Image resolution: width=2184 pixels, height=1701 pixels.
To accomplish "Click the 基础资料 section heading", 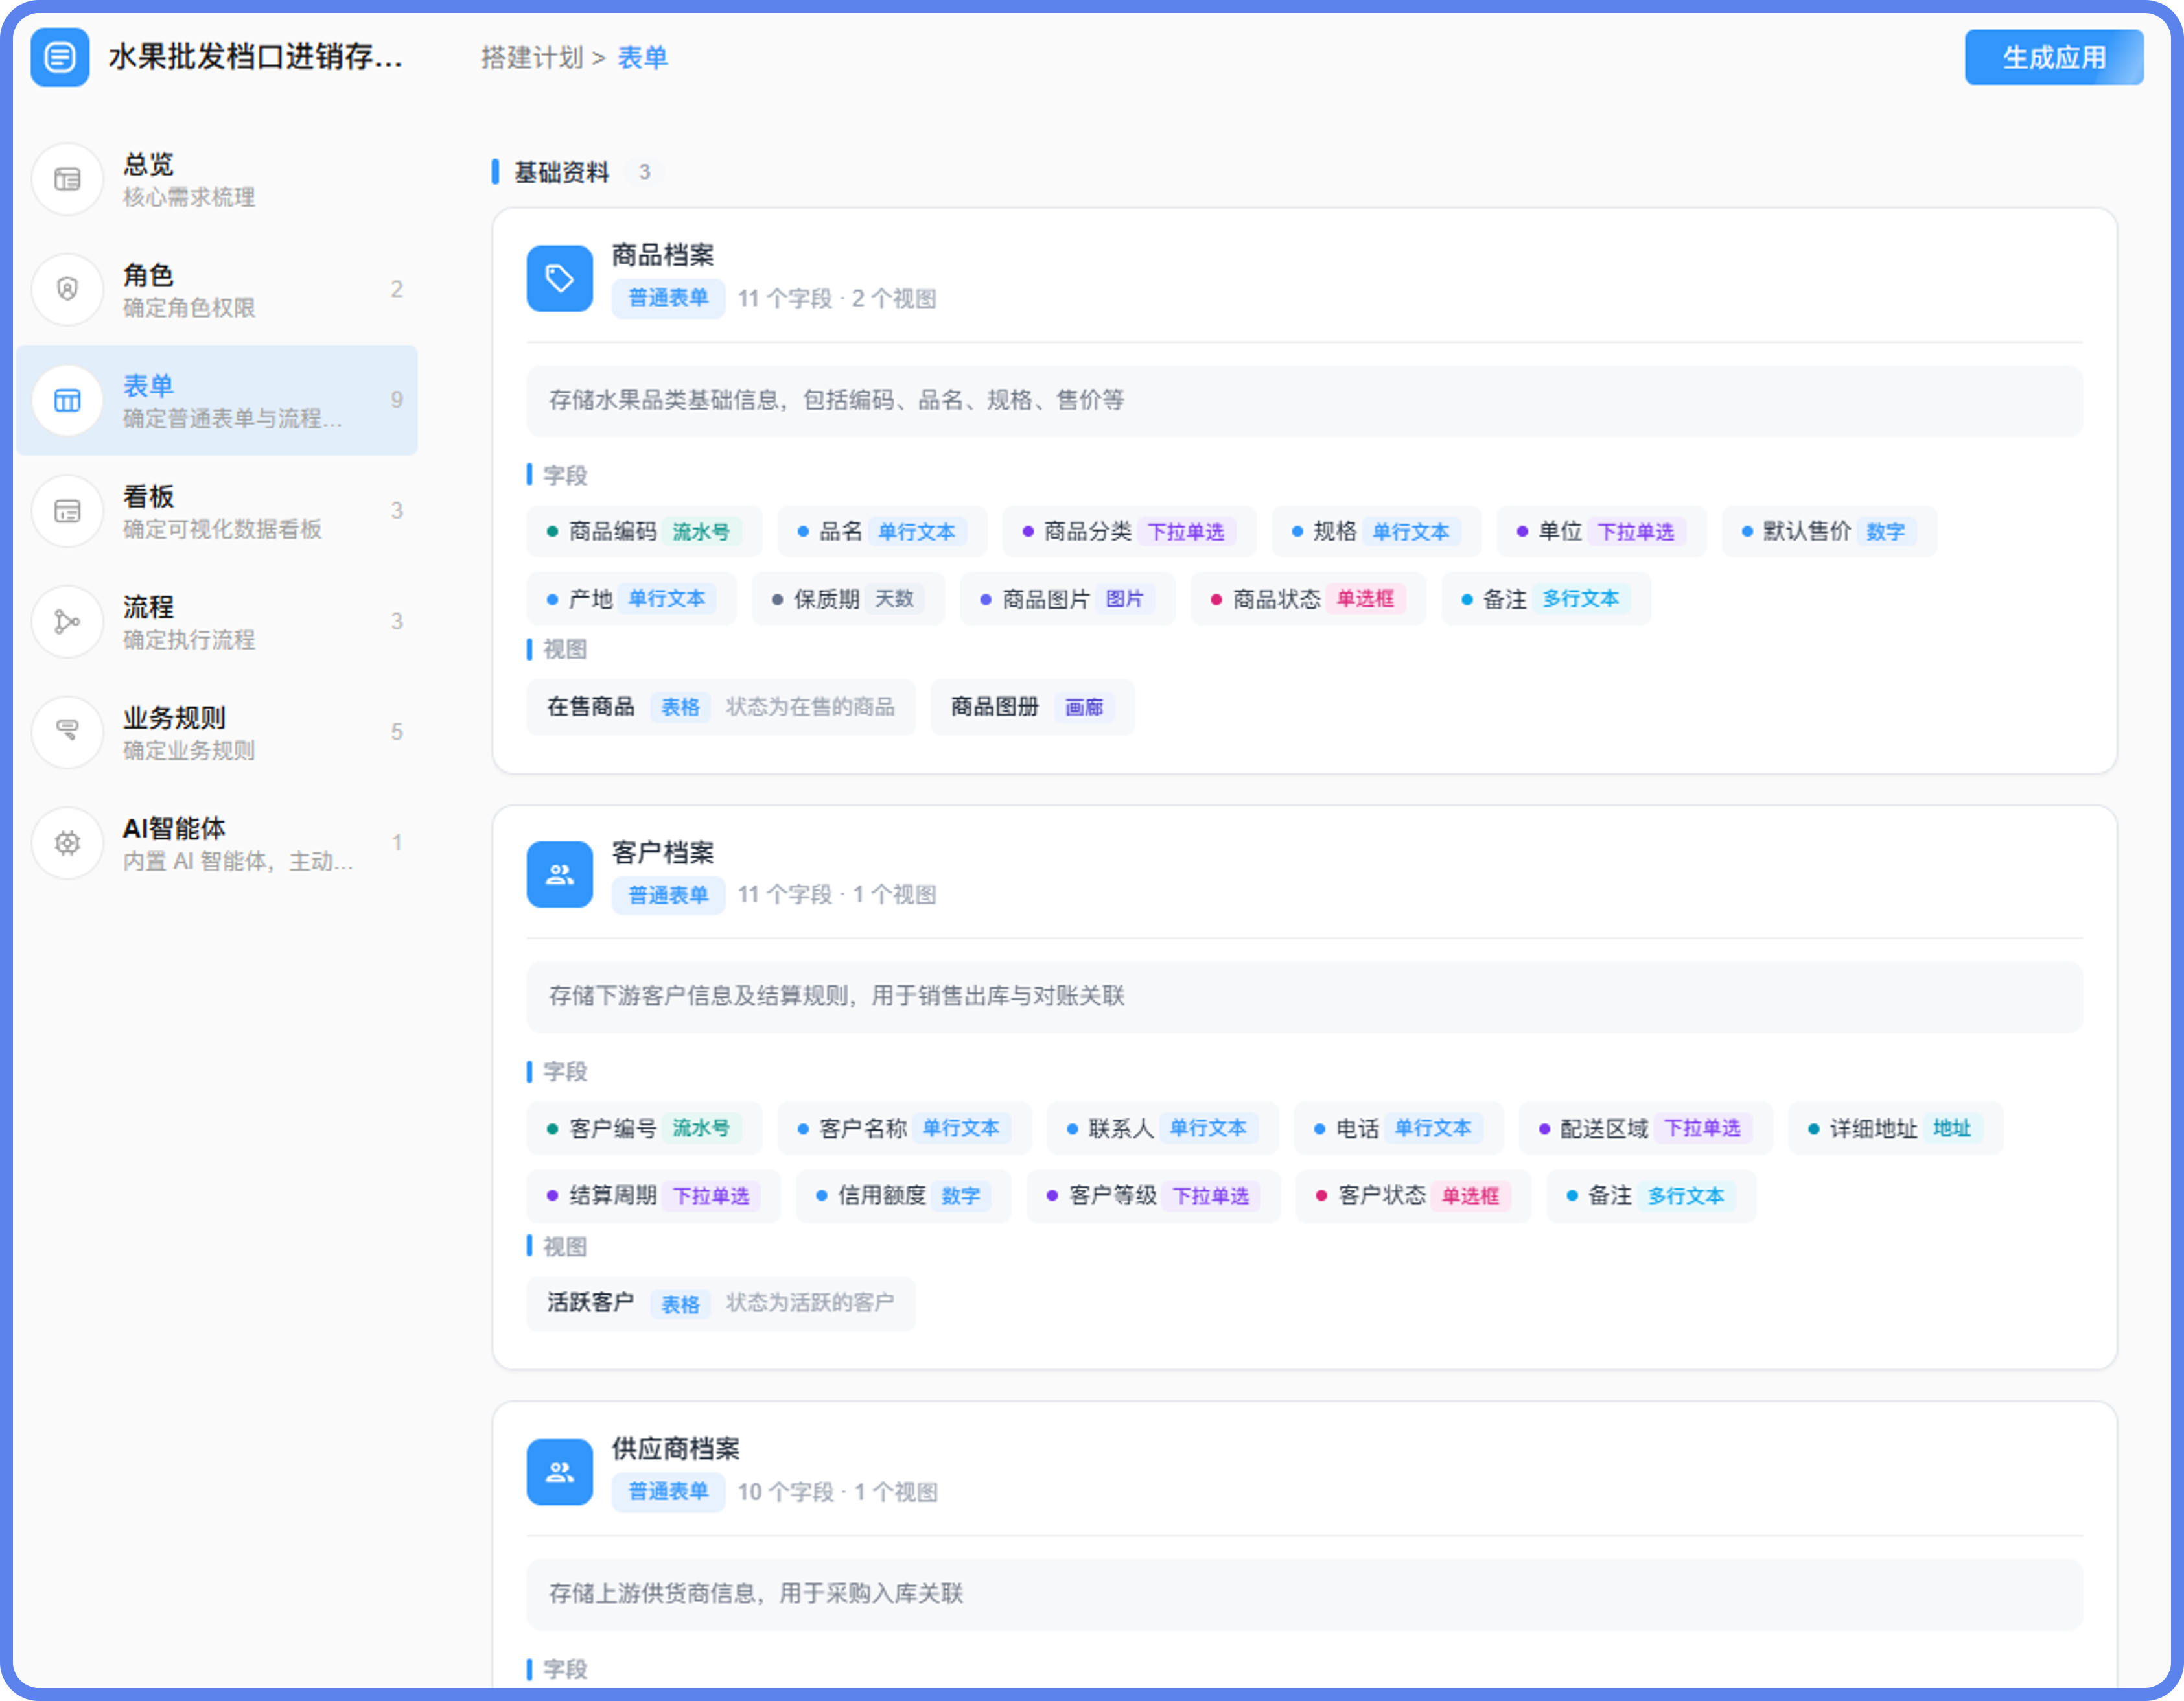I will pyautogui.click(x=561, y=172).
